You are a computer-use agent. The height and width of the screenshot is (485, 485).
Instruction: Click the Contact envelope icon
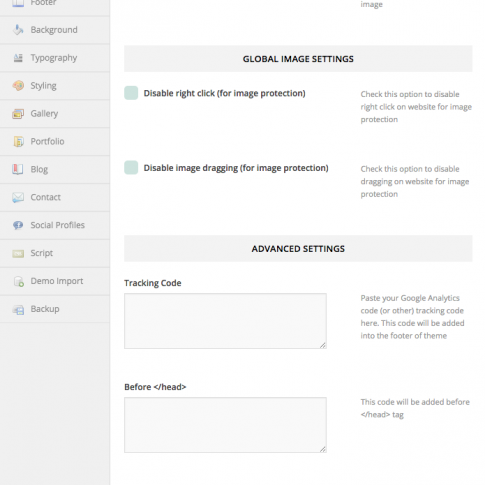(x=18, y=197)
